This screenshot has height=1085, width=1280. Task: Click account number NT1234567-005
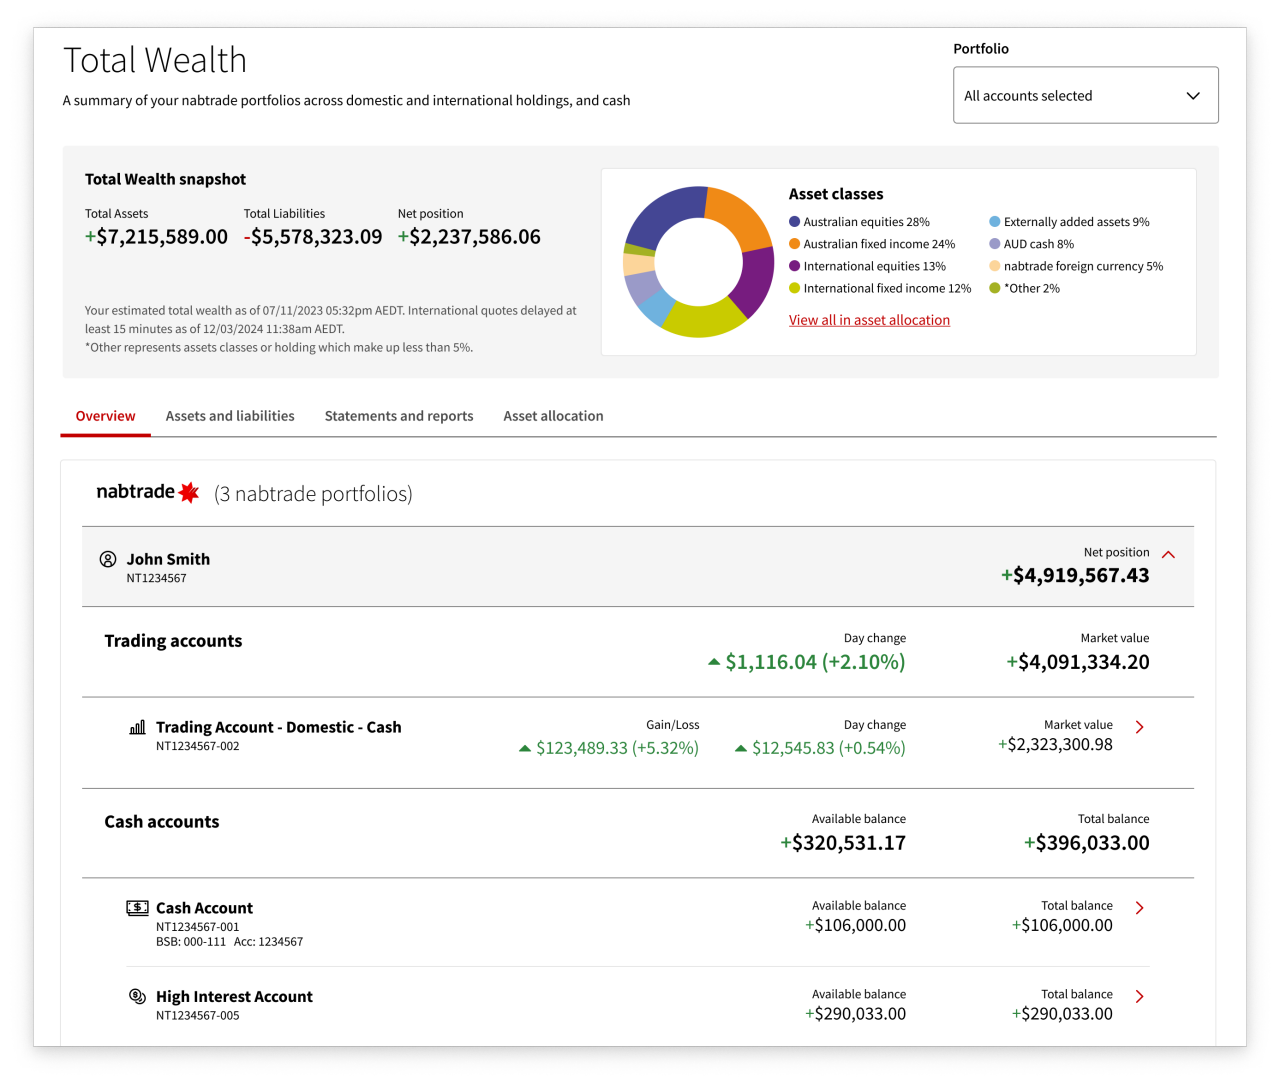(198, 1016)
